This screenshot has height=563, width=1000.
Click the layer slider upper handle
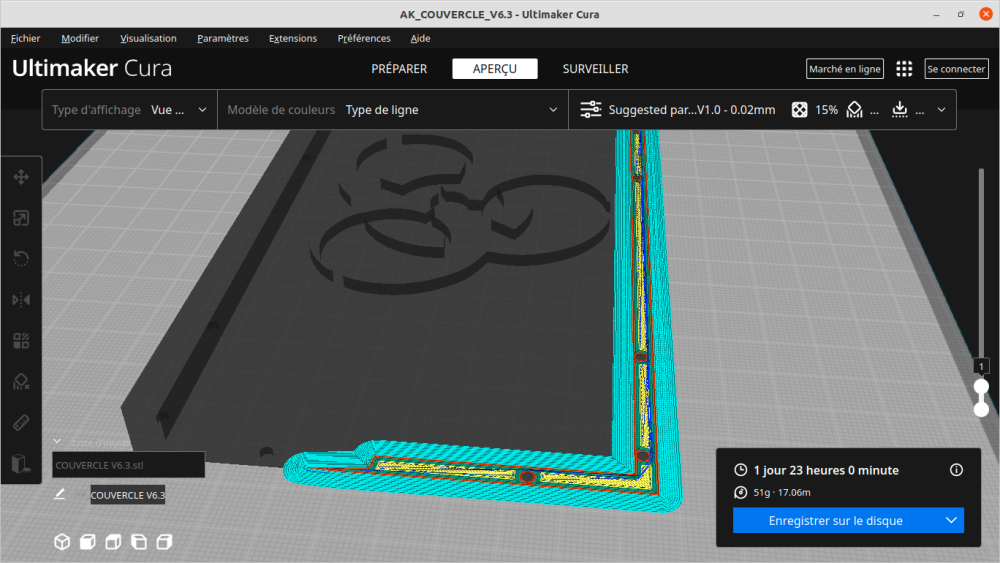(981, 386)
